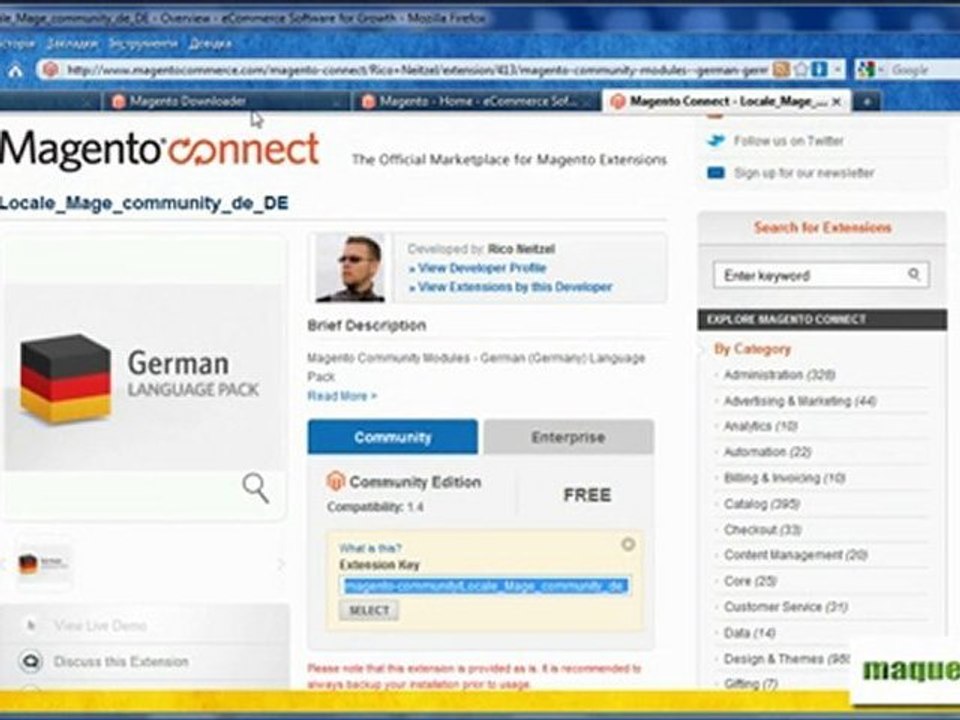The width and height of the screenshot is (960, 720).
Task: Open the Content Management category
Action: click(795, 555)
